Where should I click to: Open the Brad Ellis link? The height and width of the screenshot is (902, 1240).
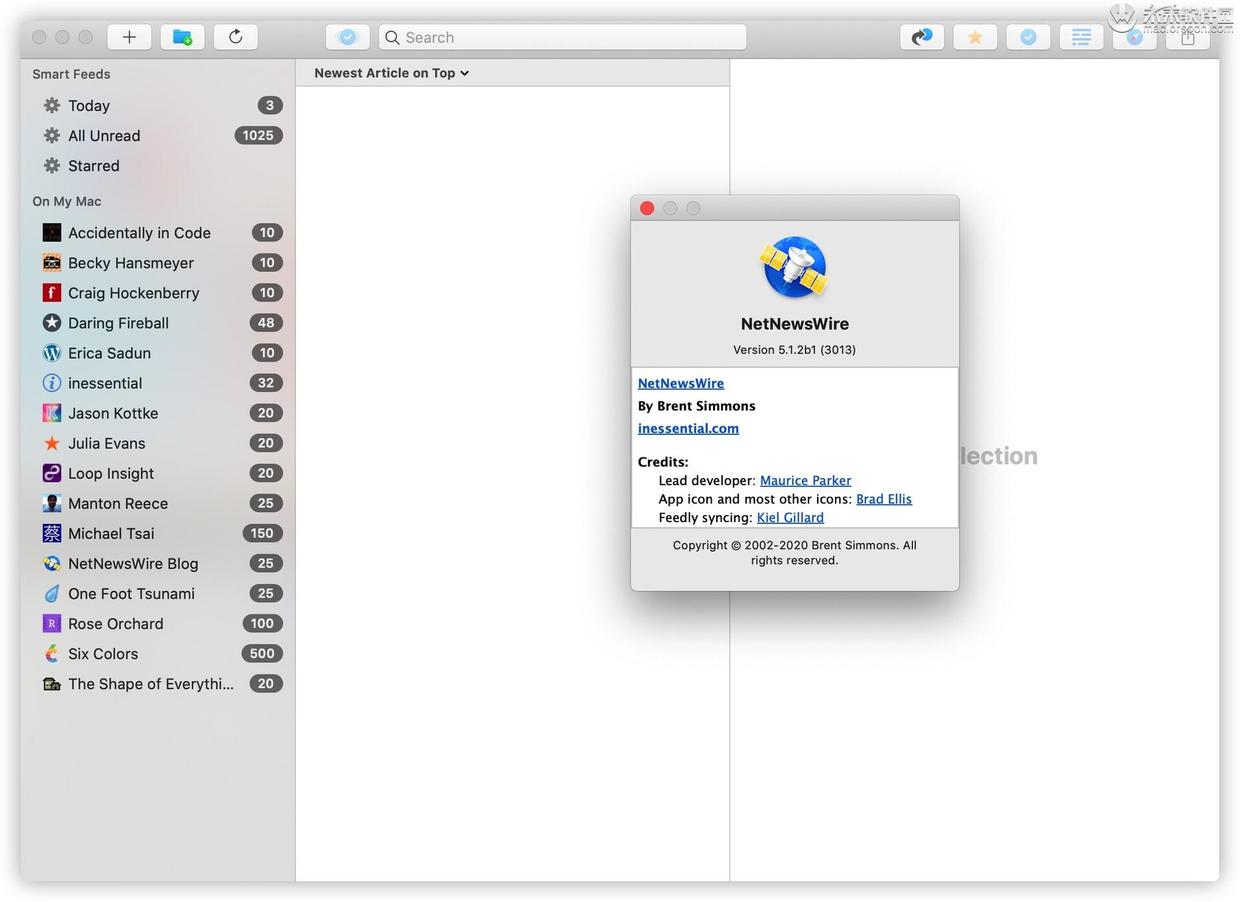click(884, 498)
